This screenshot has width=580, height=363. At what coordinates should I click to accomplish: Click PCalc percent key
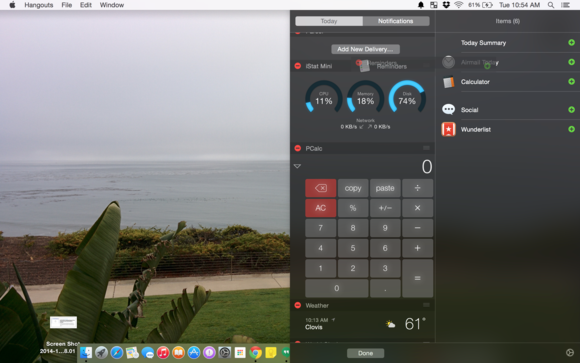coord(353,208)
